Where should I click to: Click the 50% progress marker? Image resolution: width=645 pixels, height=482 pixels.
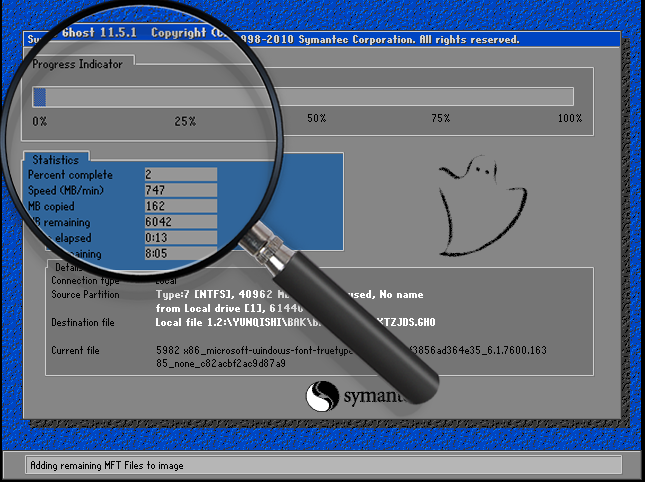point(317,118)
